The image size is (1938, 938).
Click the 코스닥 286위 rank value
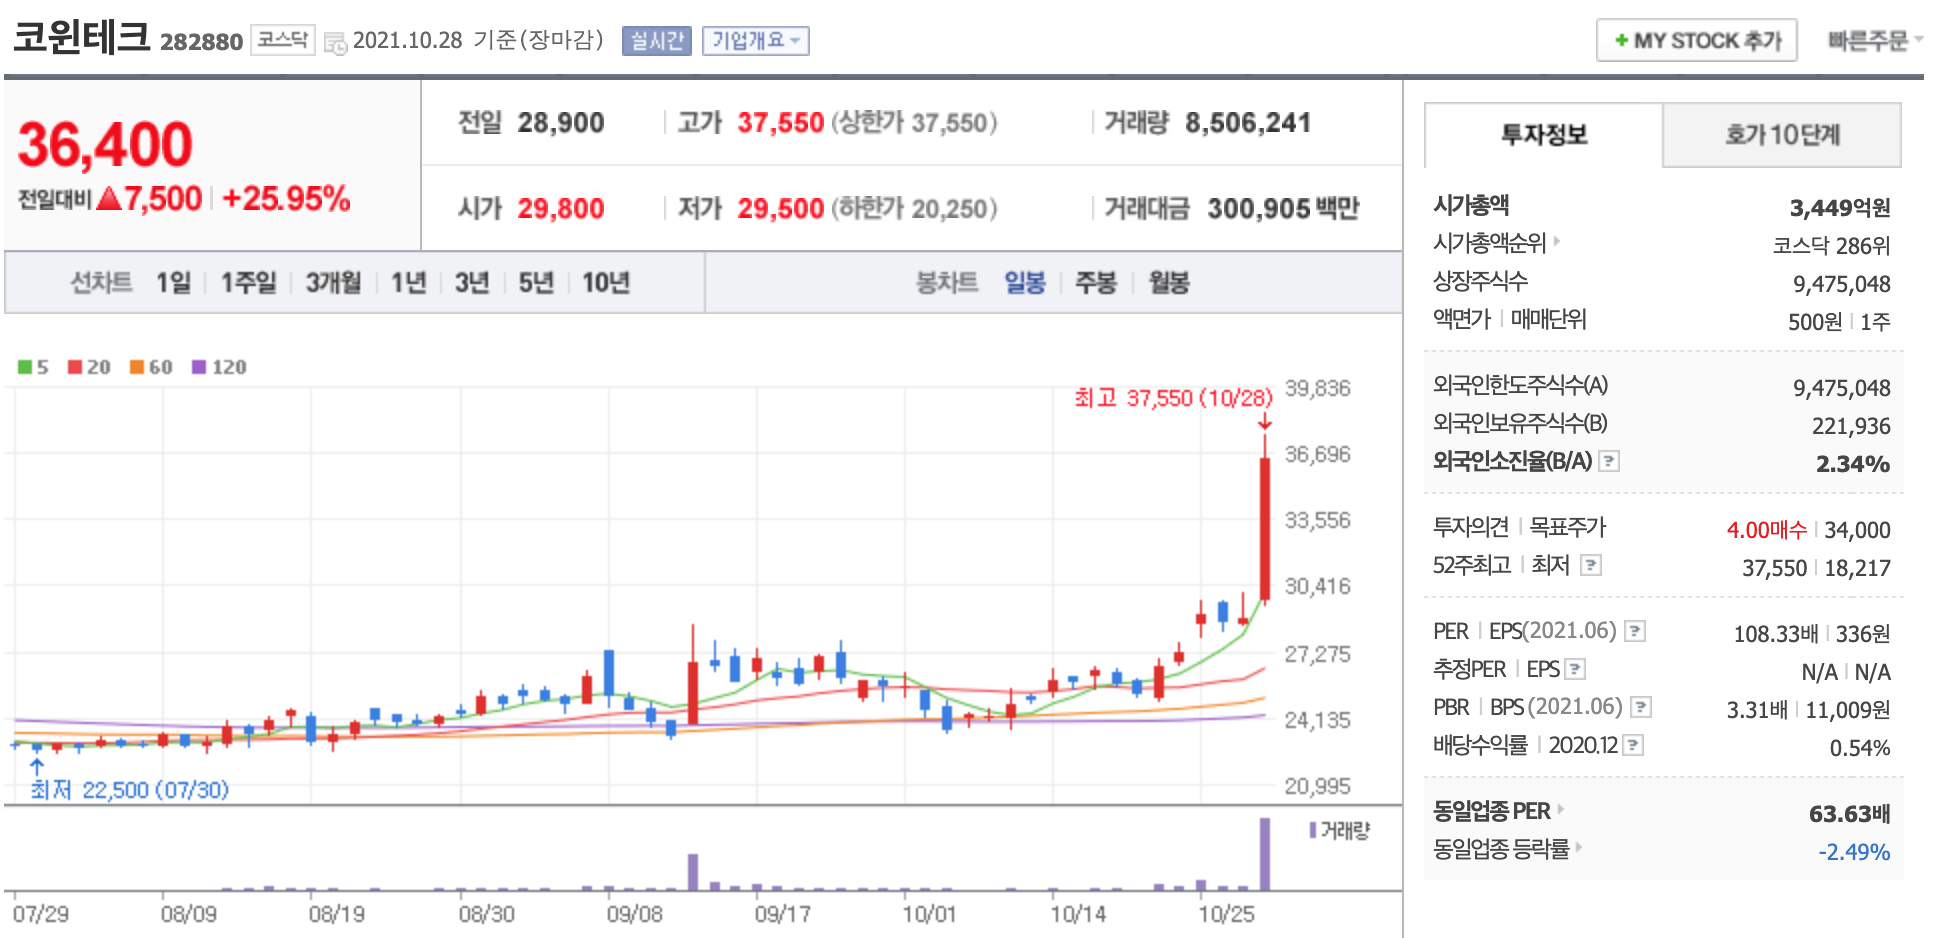[x=1832, y=246]
